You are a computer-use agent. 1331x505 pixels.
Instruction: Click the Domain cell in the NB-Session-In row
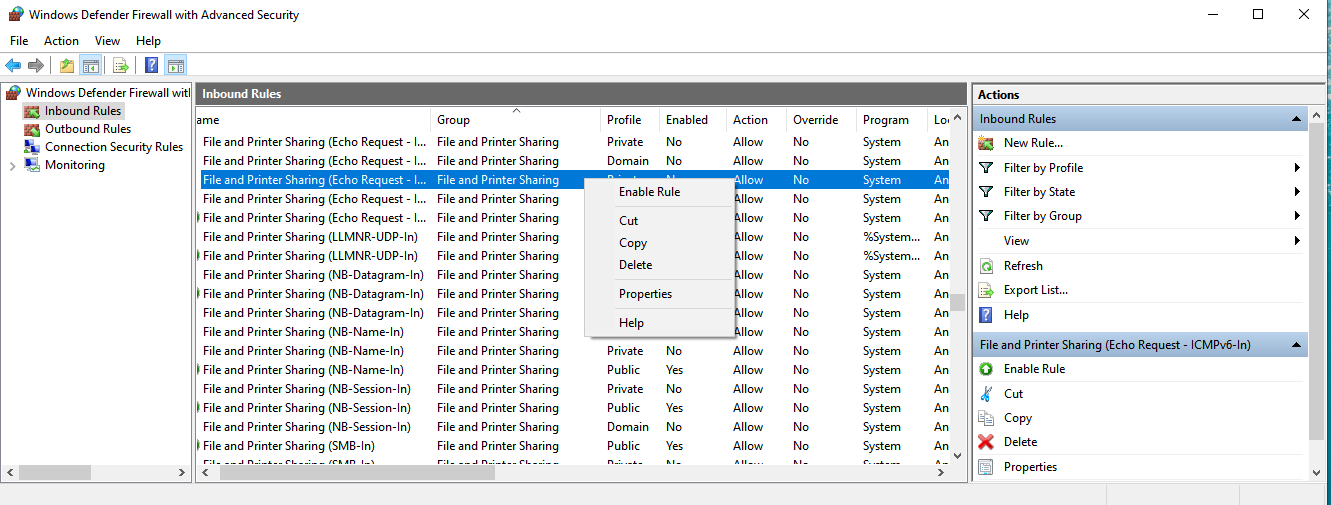tap(628, 427)
